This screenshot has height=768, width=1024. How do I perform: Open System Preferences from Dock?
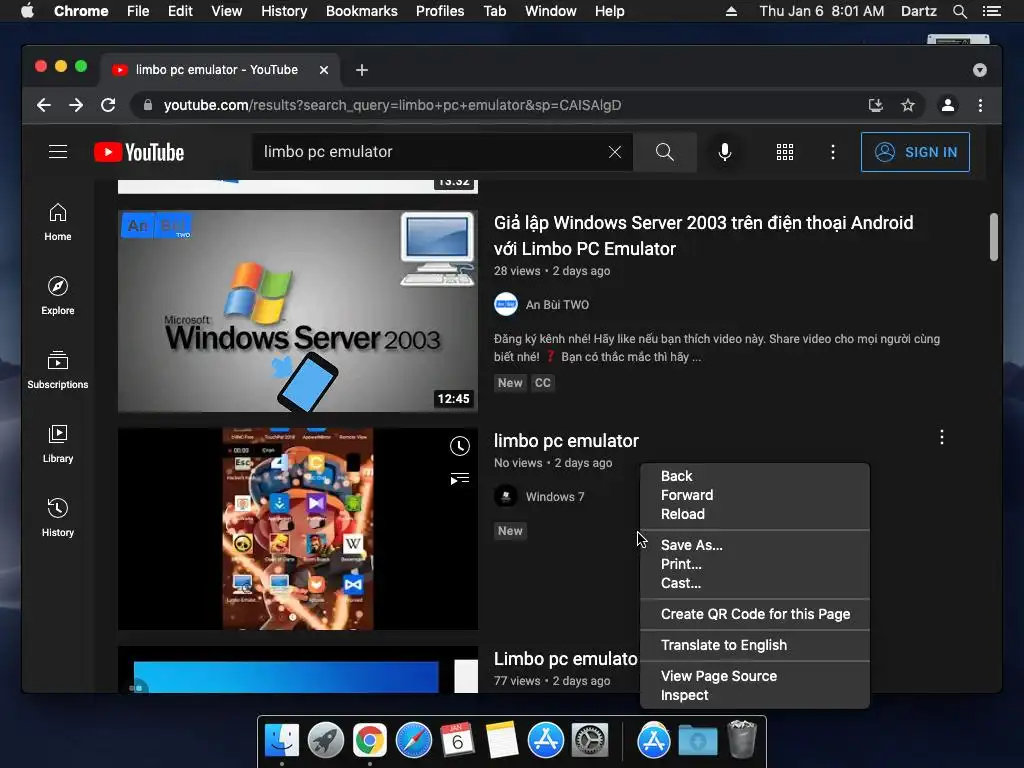tap(590, 741)
